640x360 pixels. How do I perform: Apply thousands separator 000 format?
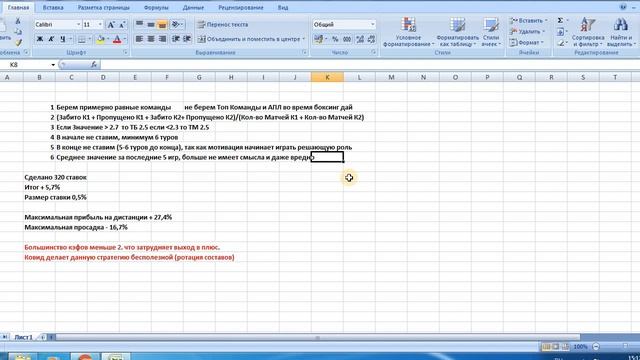click(347, 39)
